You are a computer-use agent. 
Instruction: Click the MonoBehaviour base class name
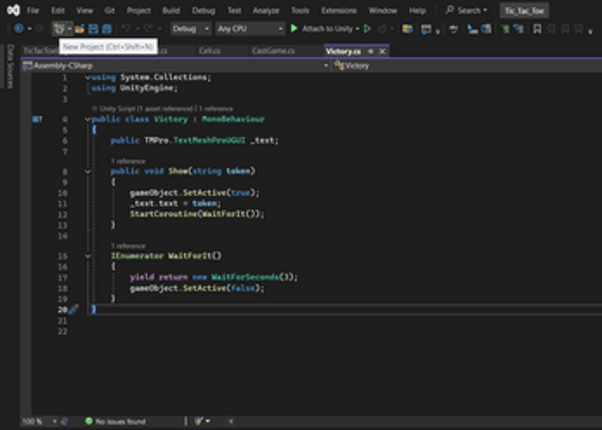[x=233, y=119]
